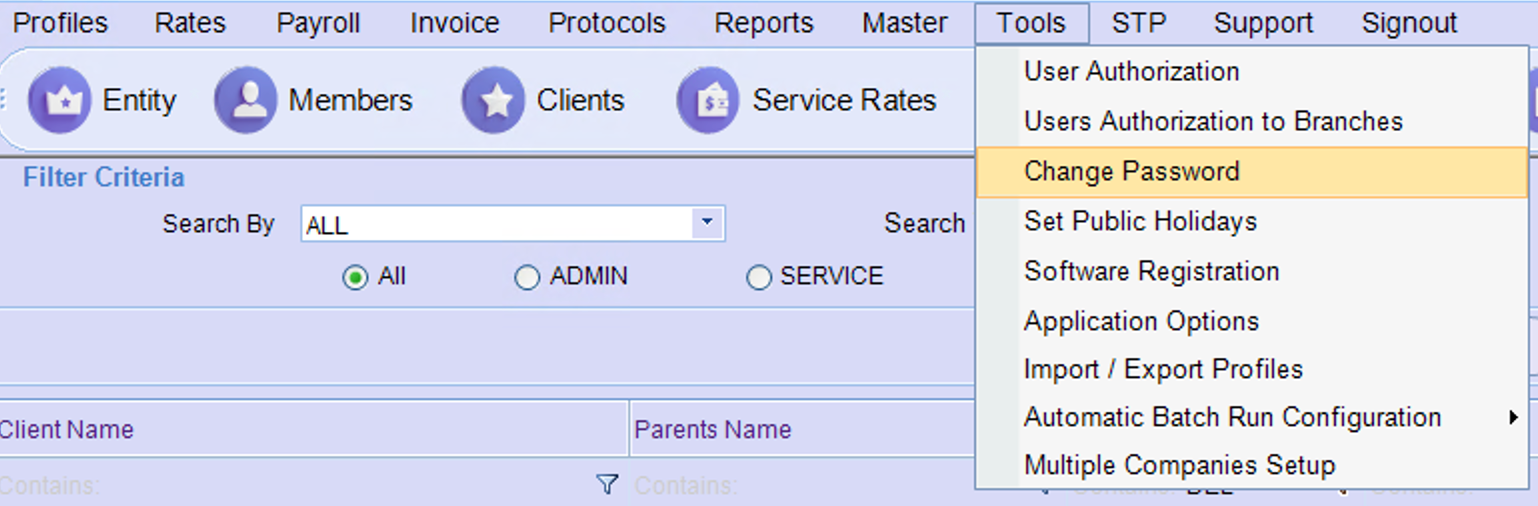Open Members via the person icon
Image resolution: width=1538 pixels, height=506 pixels.
(245, 100)
